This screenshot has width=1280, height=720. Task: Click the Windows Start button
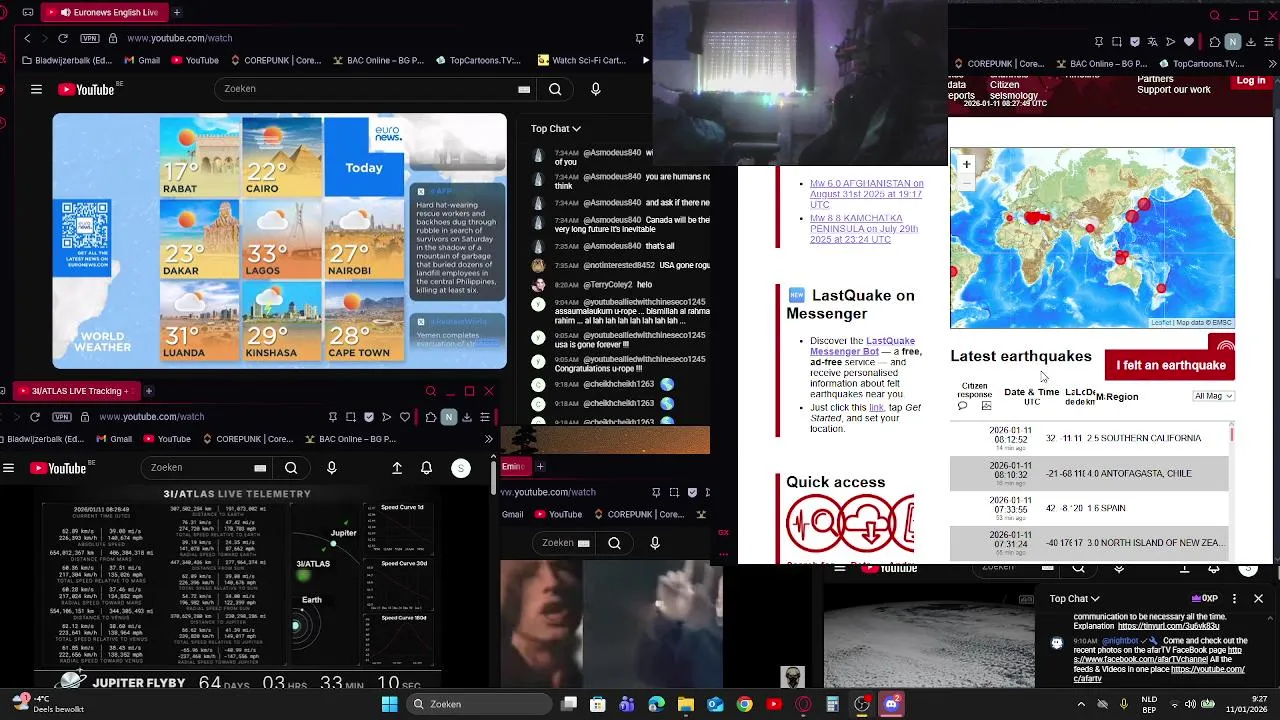tap(389, 704)
